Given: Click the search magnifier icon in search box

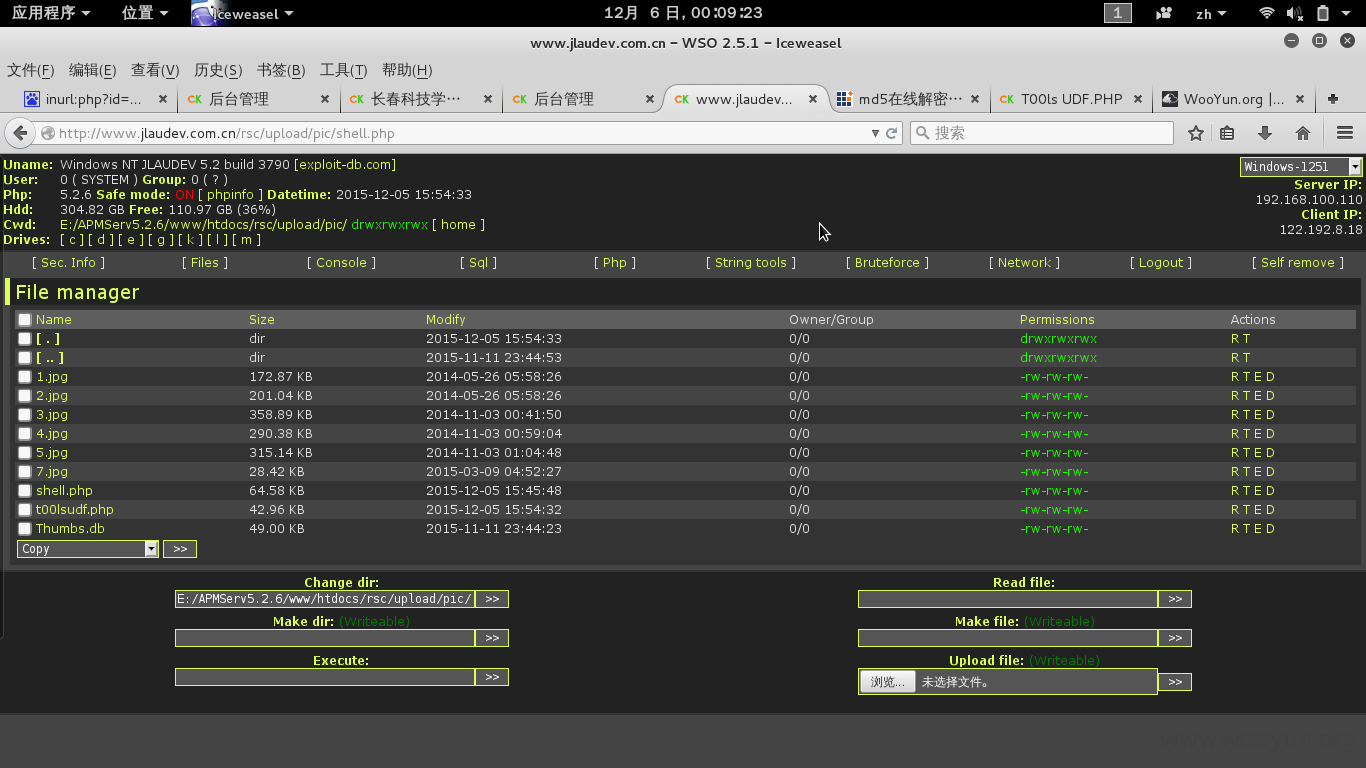Looking at the screenshot, I should [922, 133].
